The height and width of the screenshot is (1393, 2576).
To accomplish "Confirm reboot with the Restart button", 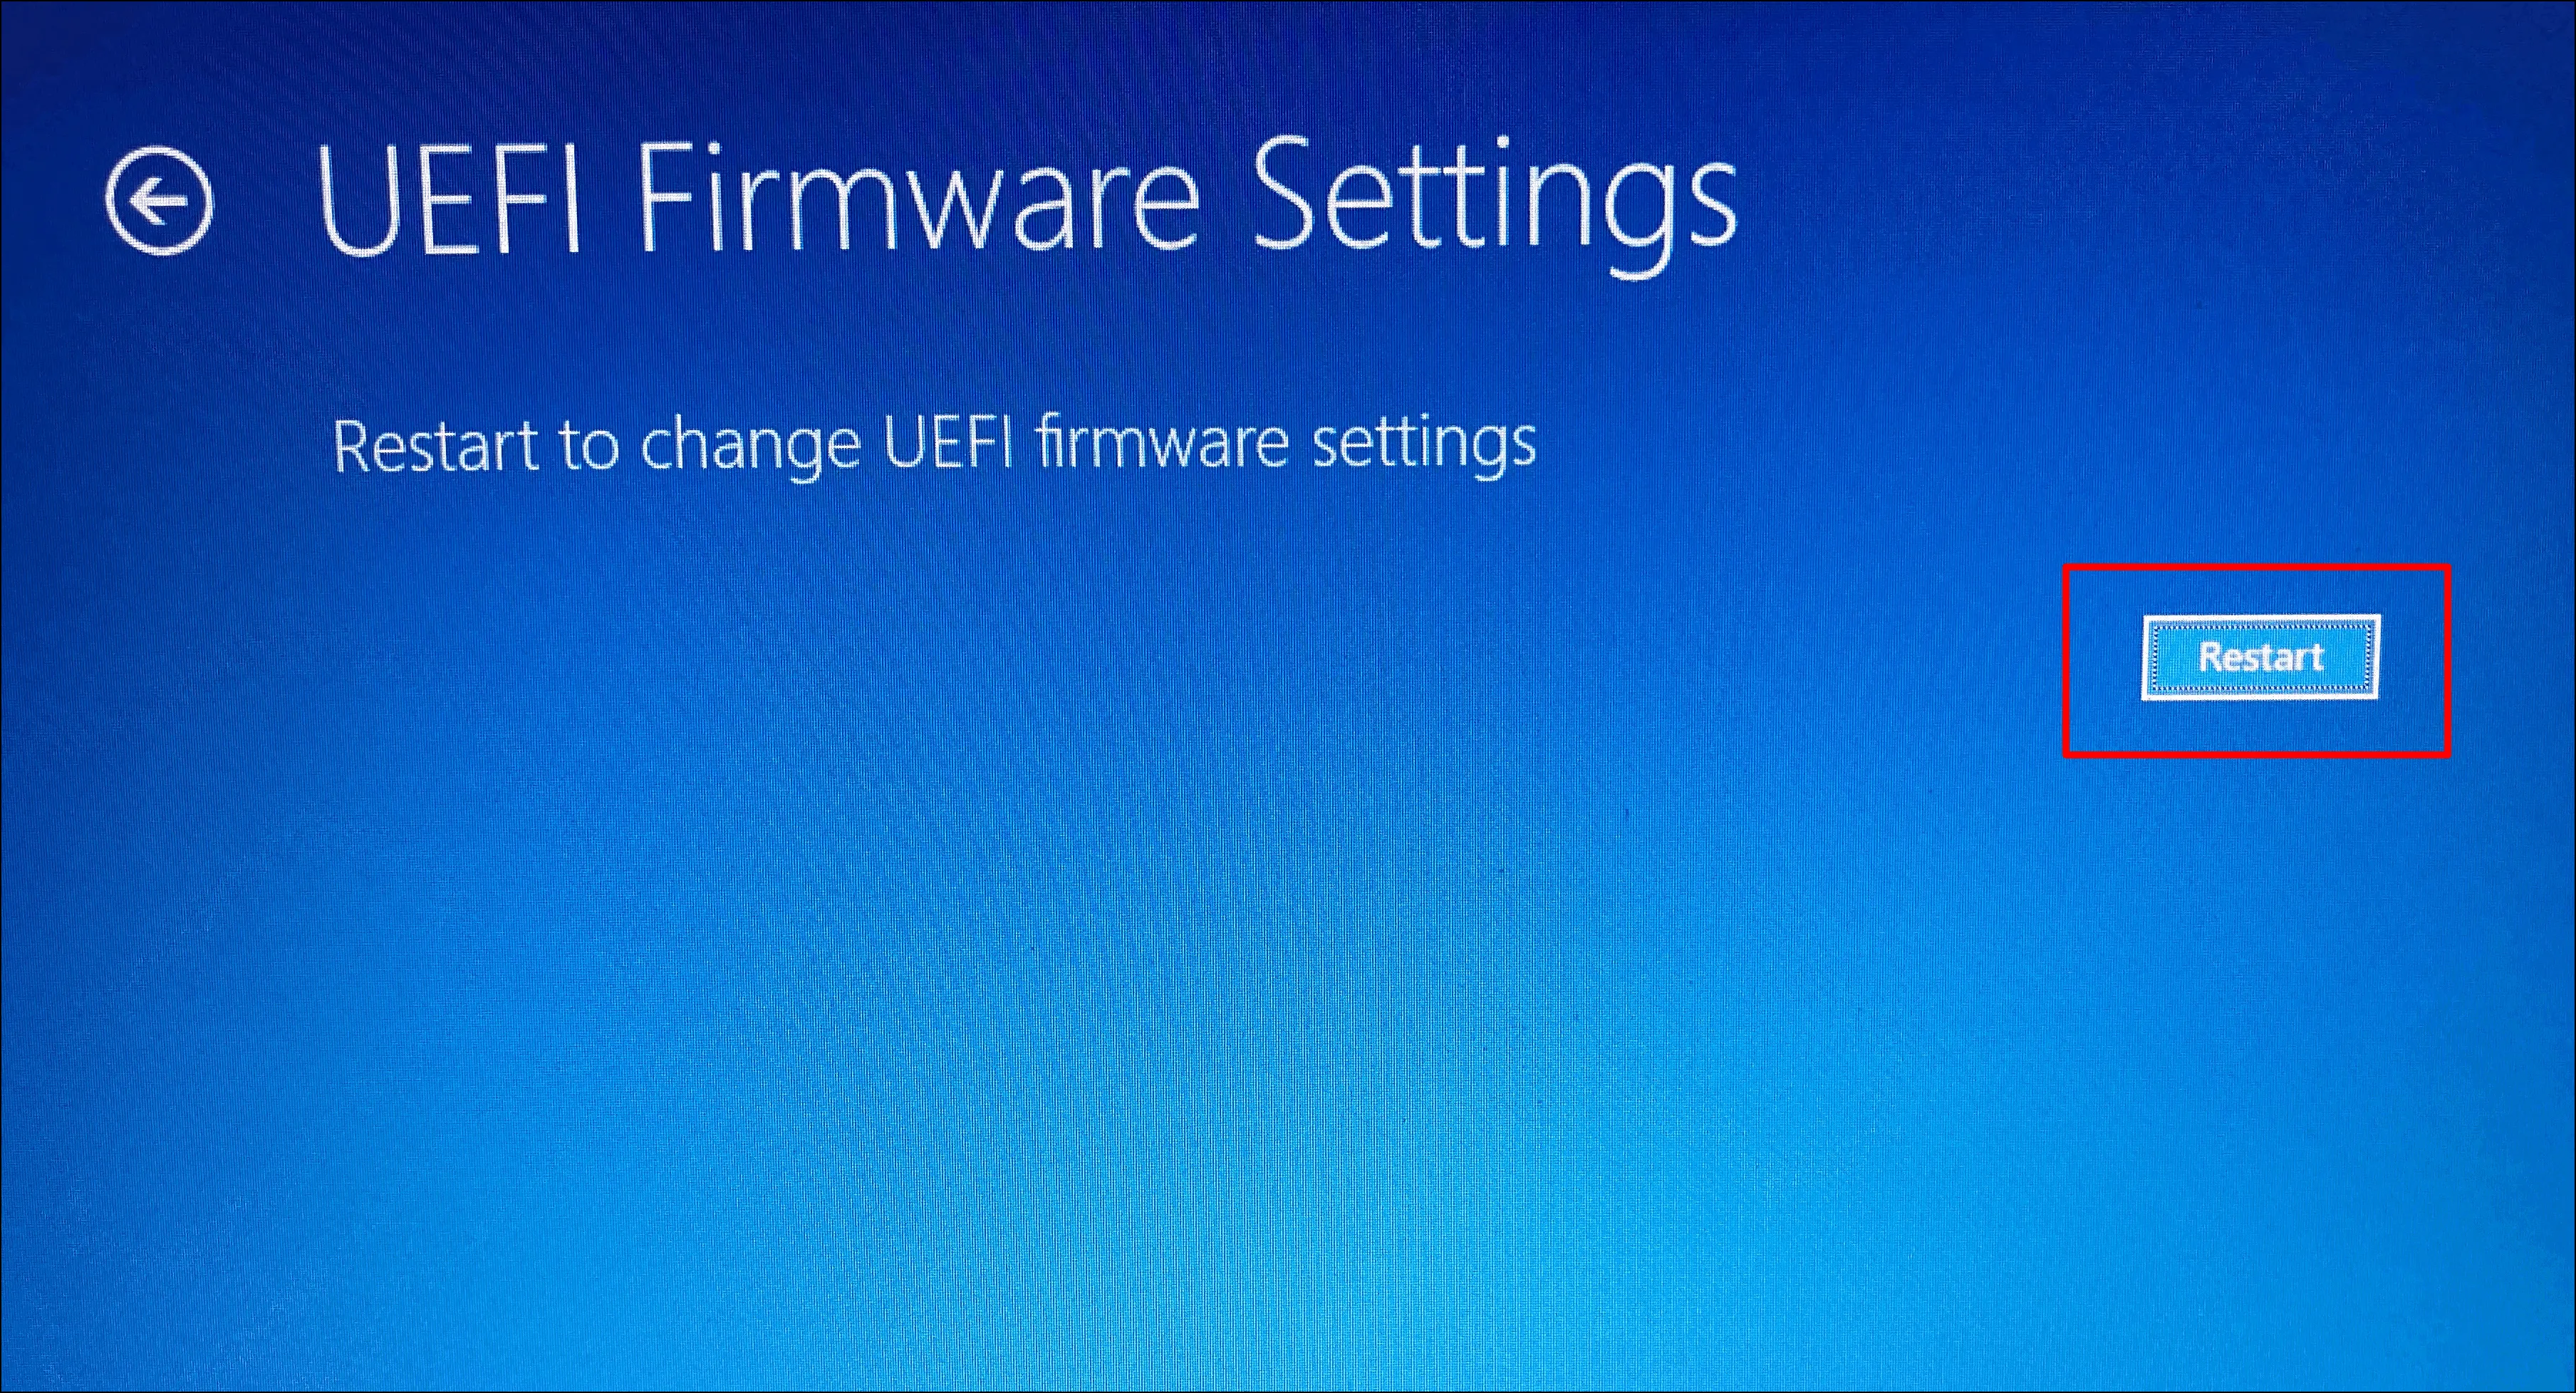I will pyautogui.click(x=2260, y=657).
